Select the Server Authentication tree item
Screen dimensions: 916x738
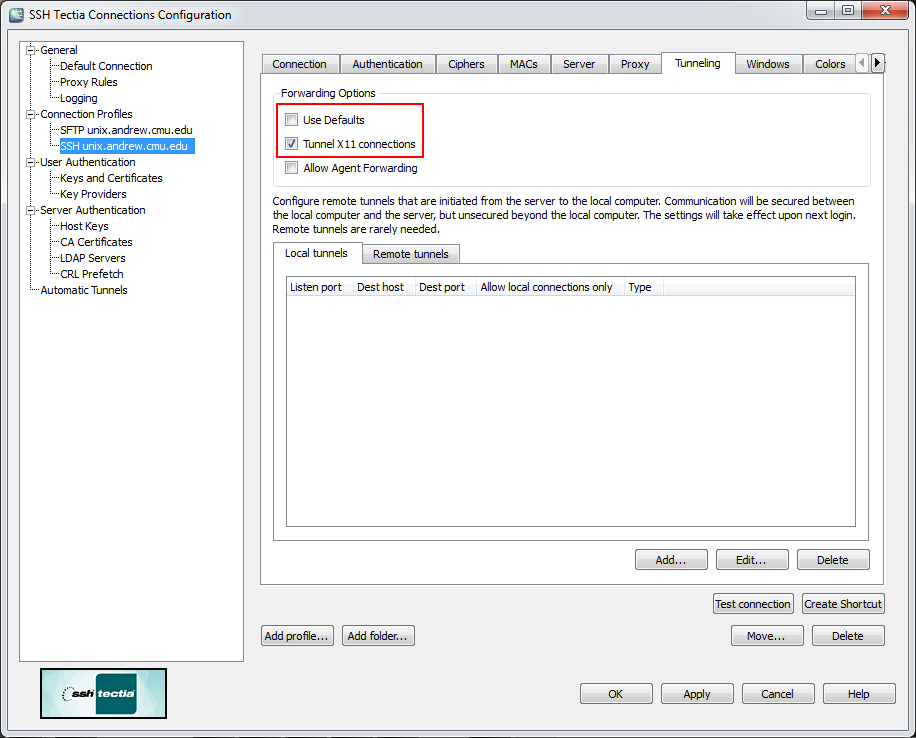[93, 210]
